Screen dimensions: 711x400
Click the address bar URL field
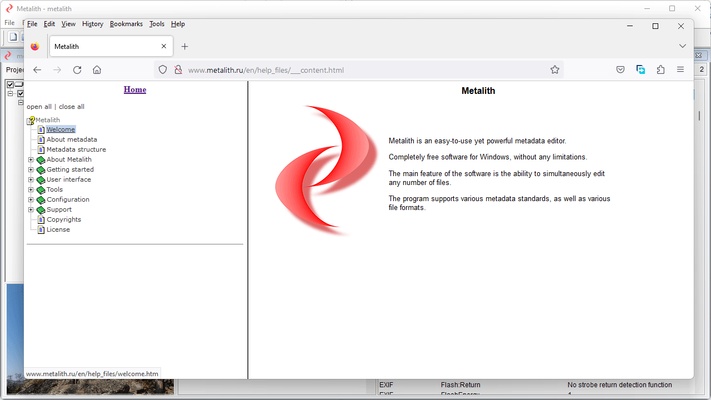coord(358,70)
